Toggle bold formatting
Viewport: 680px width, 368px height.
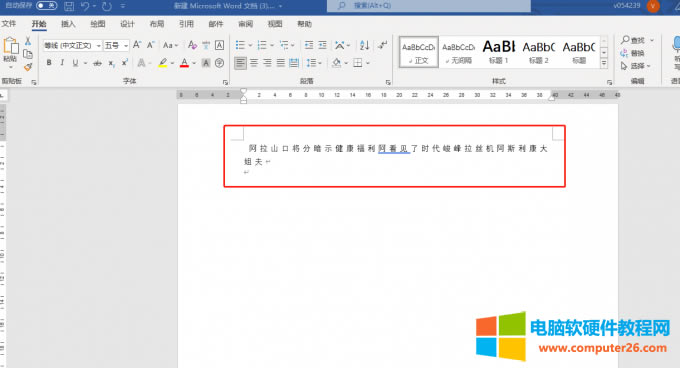coord(49,63)
